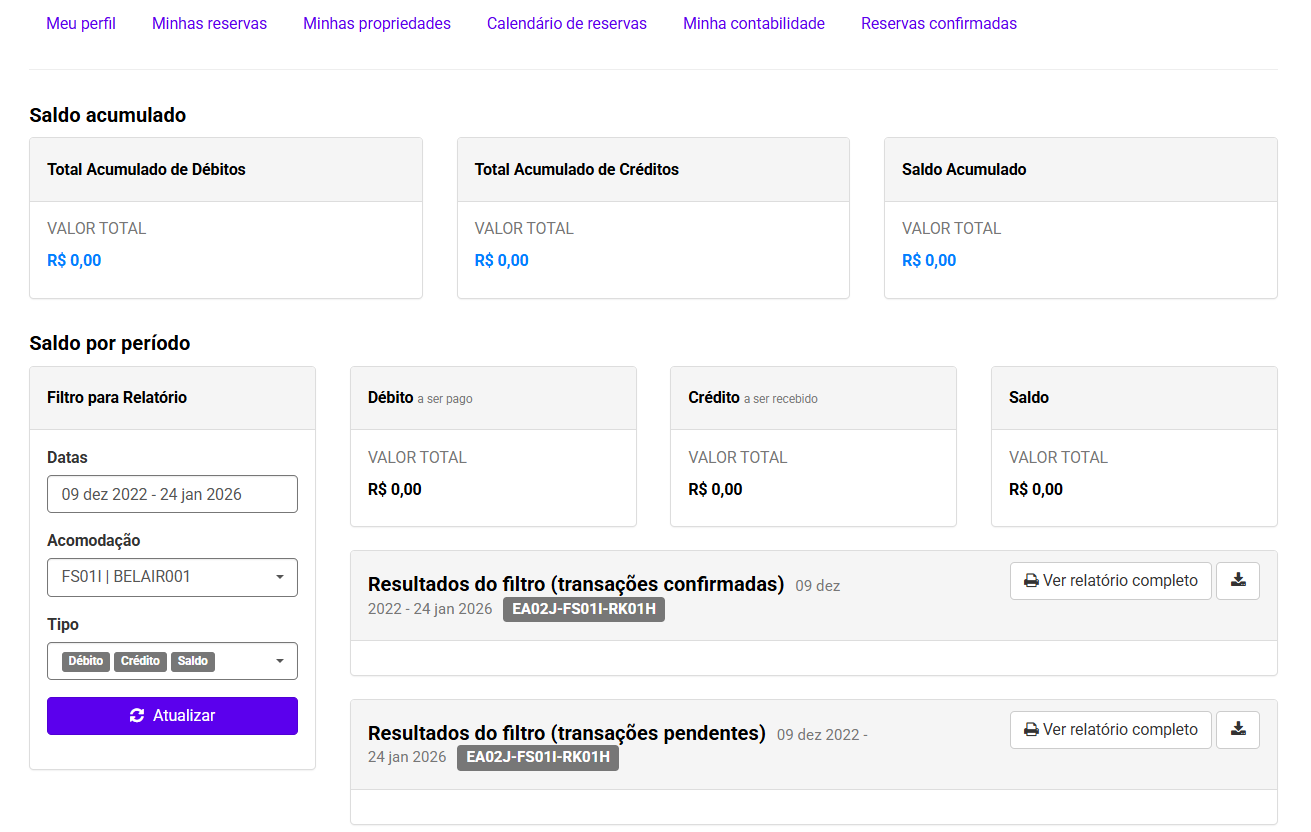Click the confirmed EA02J-FS01I-RK01H badge
Screen dimensions: 1311x832
pyautogui.click(x=584, y=609)
